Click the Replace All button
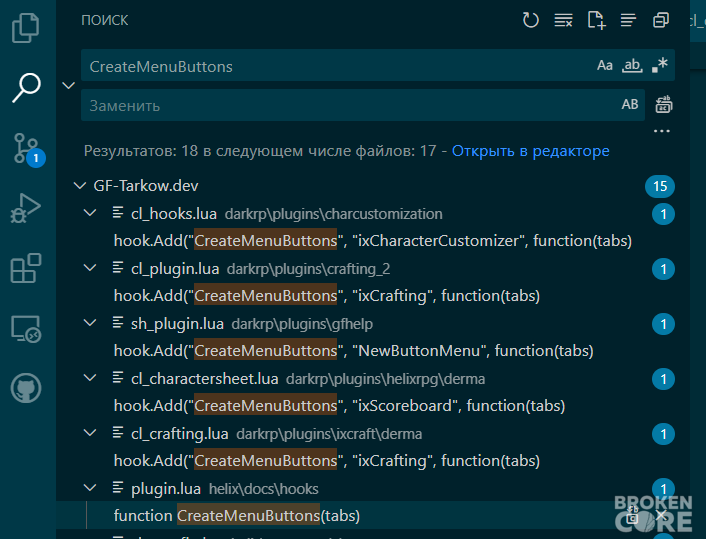 point(664,104)
